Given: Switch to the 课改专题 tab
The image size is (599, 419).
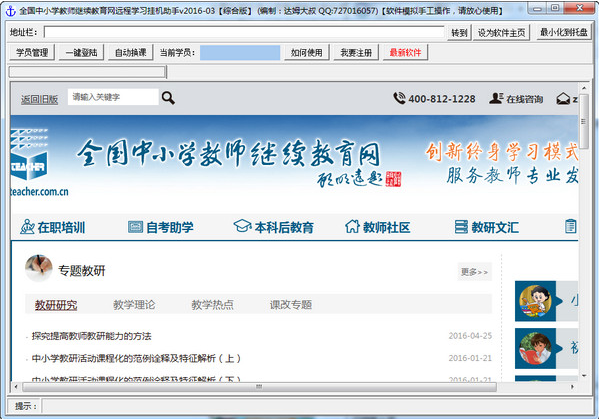Looking at the screenshot, I should (291, 305).
